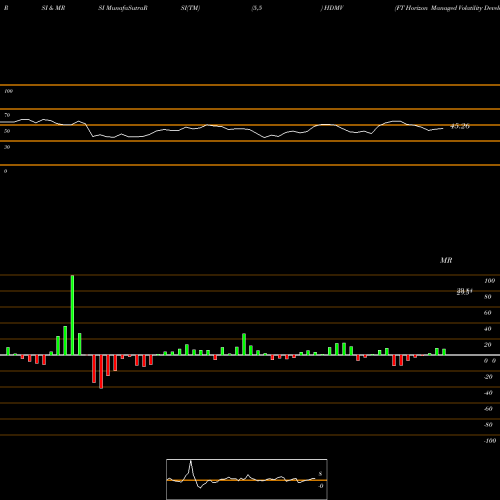This screenshot has width=500, height=500.
Task: Click the MR panel label
Action: (x=446, y=260)
